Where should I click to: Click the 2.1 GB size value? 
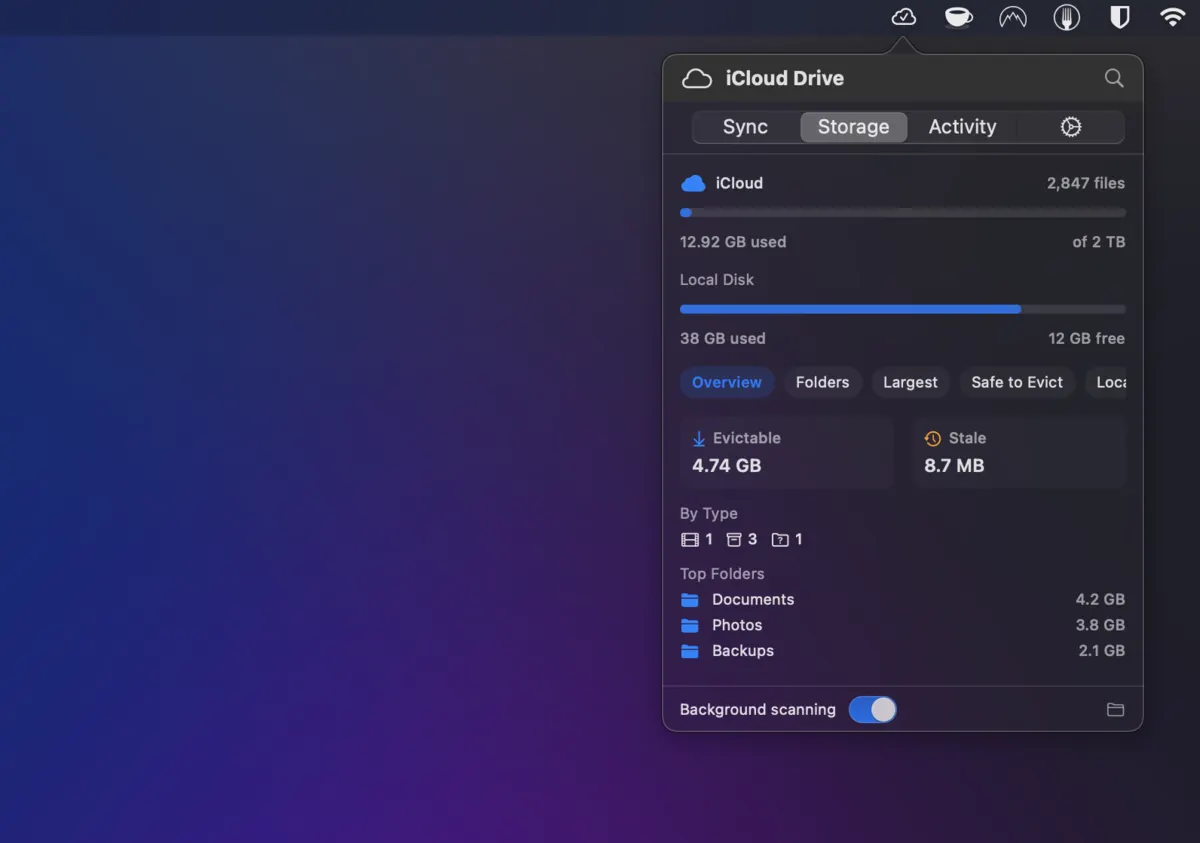(x=1102, y=651)
